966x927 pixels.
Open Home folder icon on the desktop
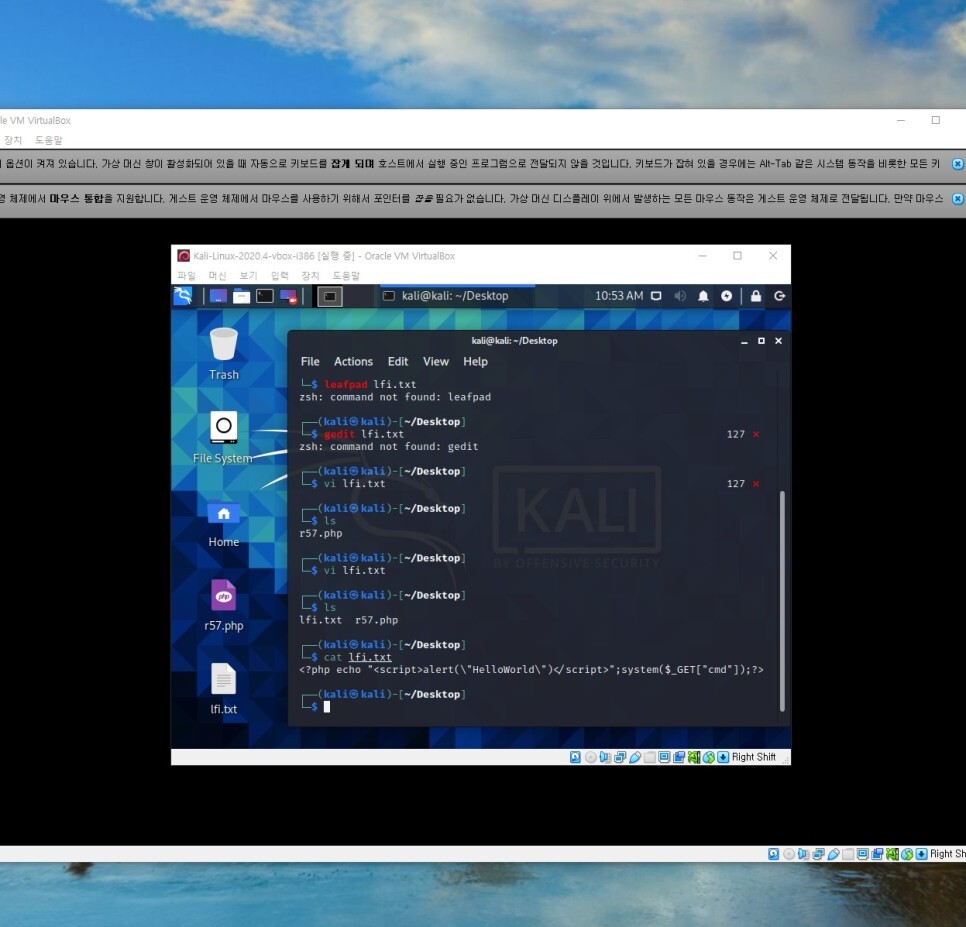tap(224, 524)
